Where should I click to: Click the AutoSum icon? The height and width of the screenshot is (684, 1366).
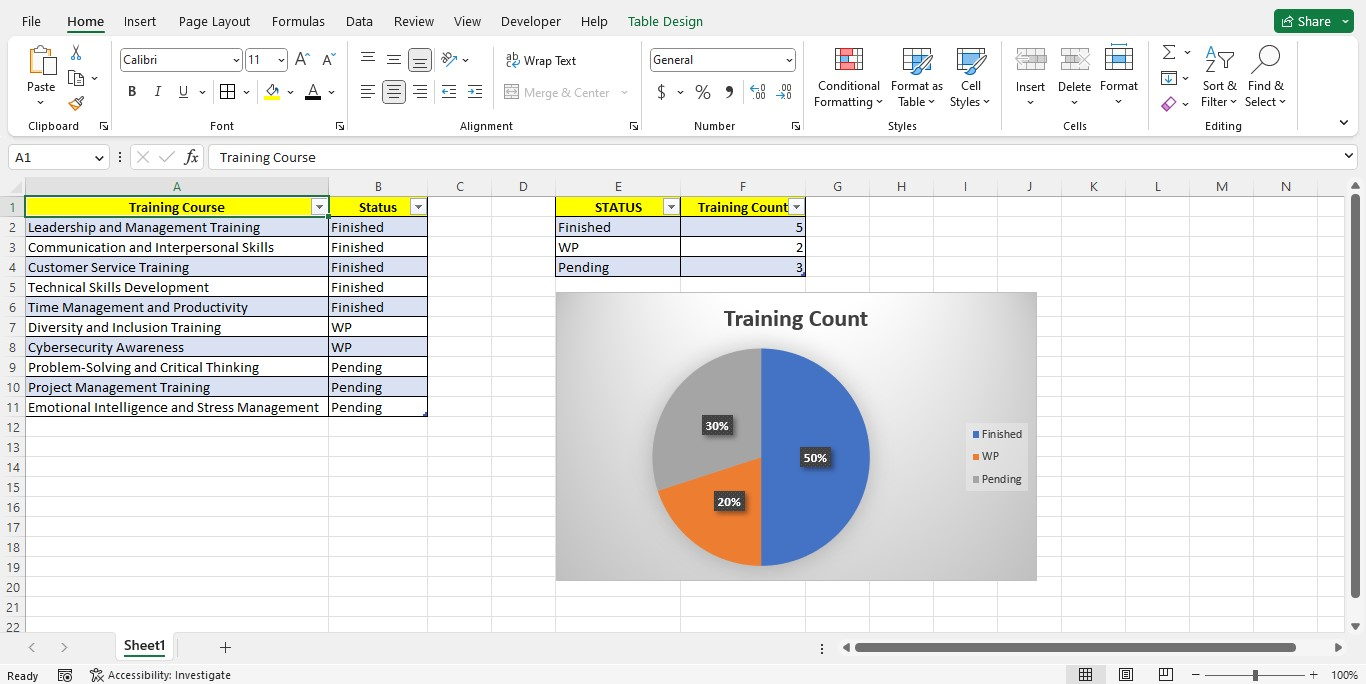click(x=1167, y=53)
